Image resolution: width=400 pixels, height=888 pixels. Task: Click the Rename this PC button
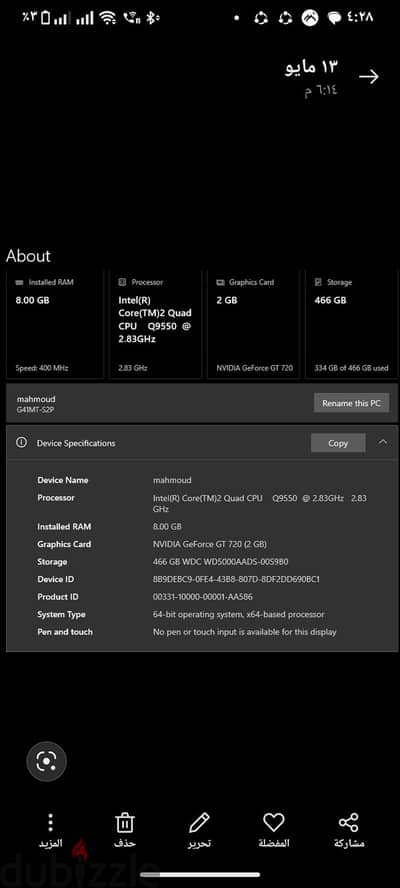pyautogui.click(x=351, y=403)
